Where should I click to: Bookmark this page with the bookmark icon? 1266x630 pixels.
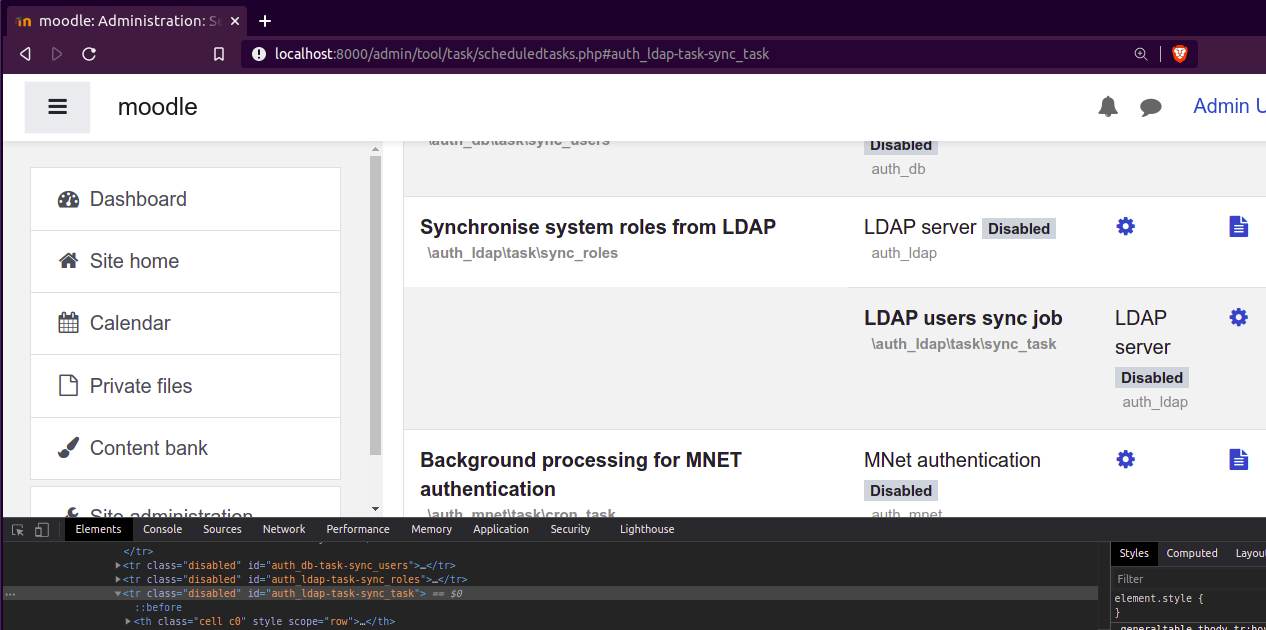point(219,54)
